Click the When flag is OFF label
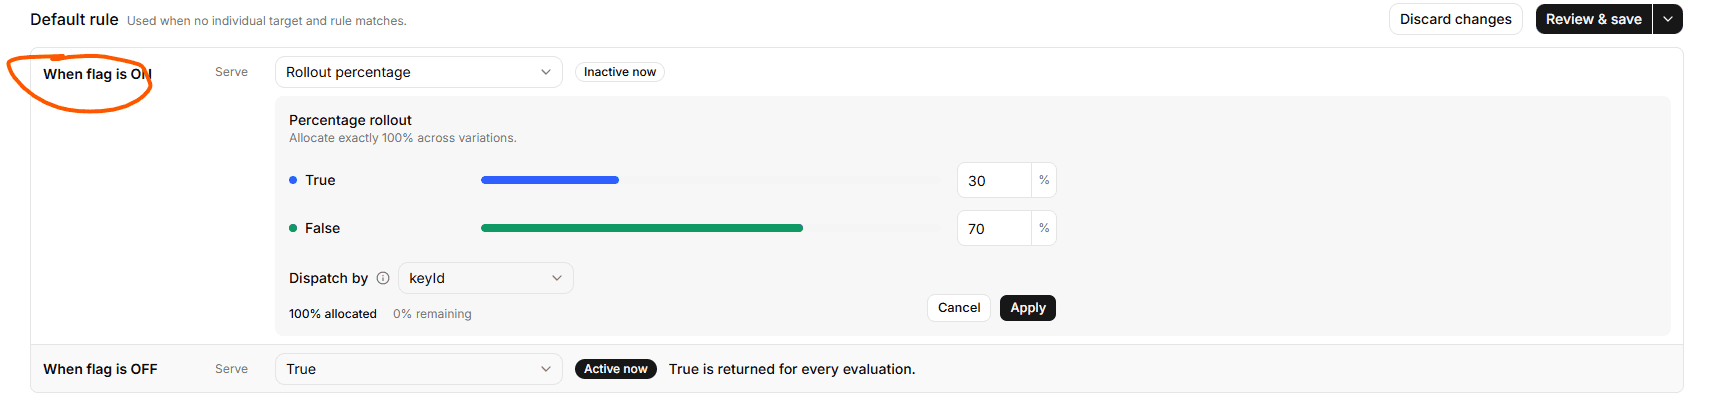 coord(100,369)
